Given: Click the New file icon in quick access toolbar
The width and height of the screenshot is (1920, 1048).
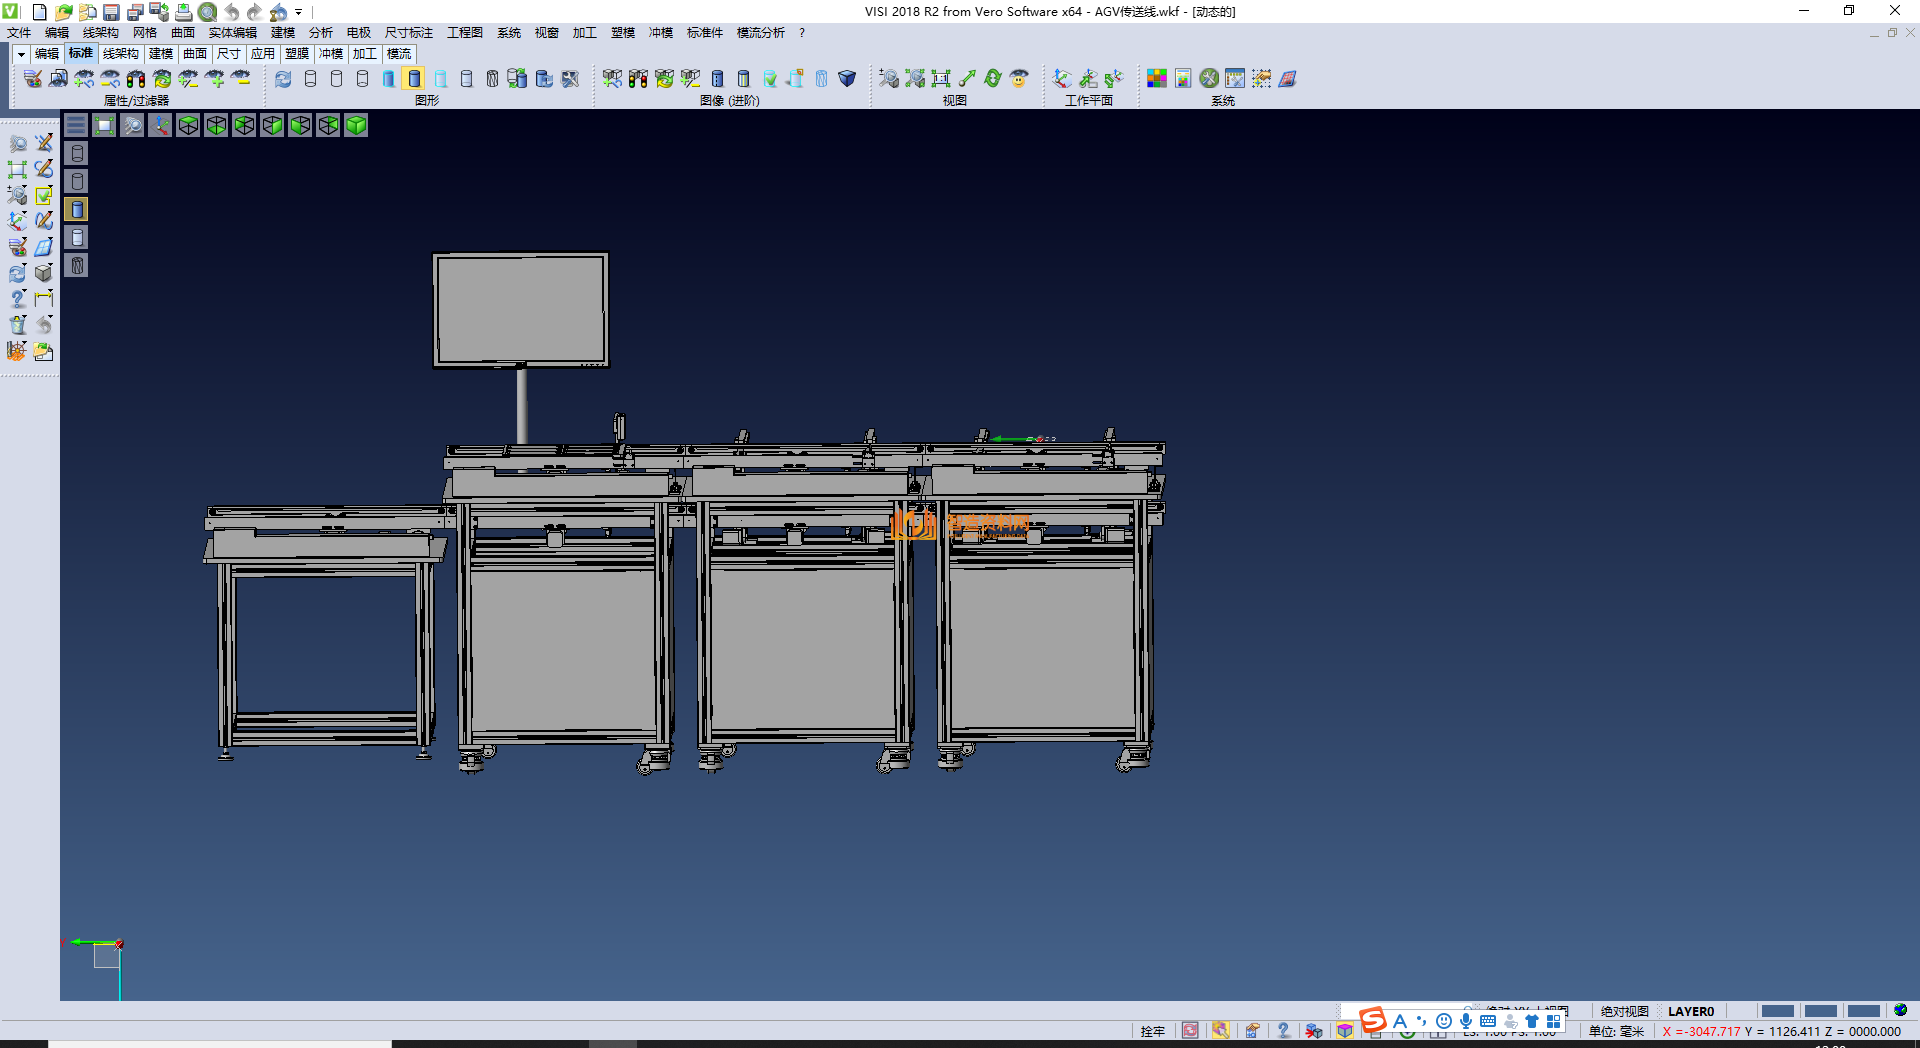Looking at the screenshot, I should point(39,12).
